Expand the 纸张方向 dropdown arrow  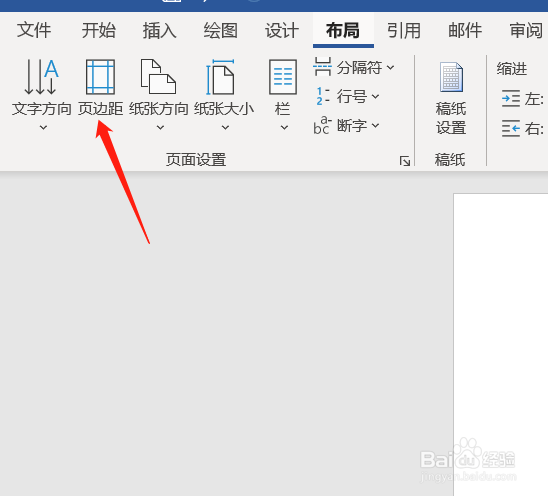[x=160, y=128]
